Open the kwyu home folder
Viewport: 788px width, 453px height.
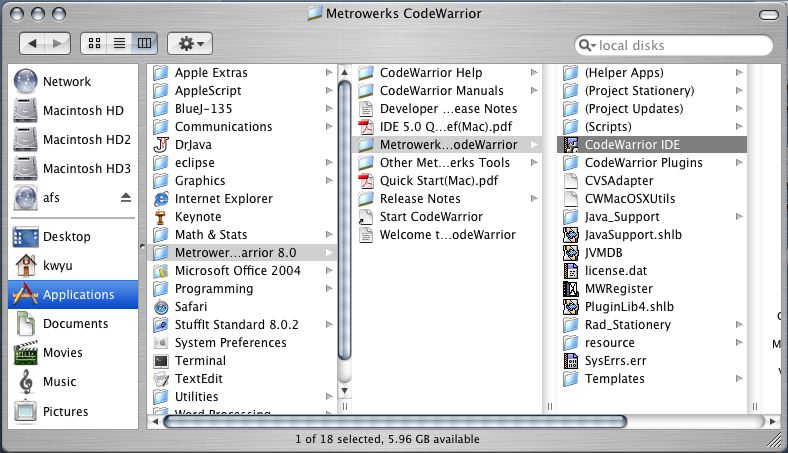73,265
